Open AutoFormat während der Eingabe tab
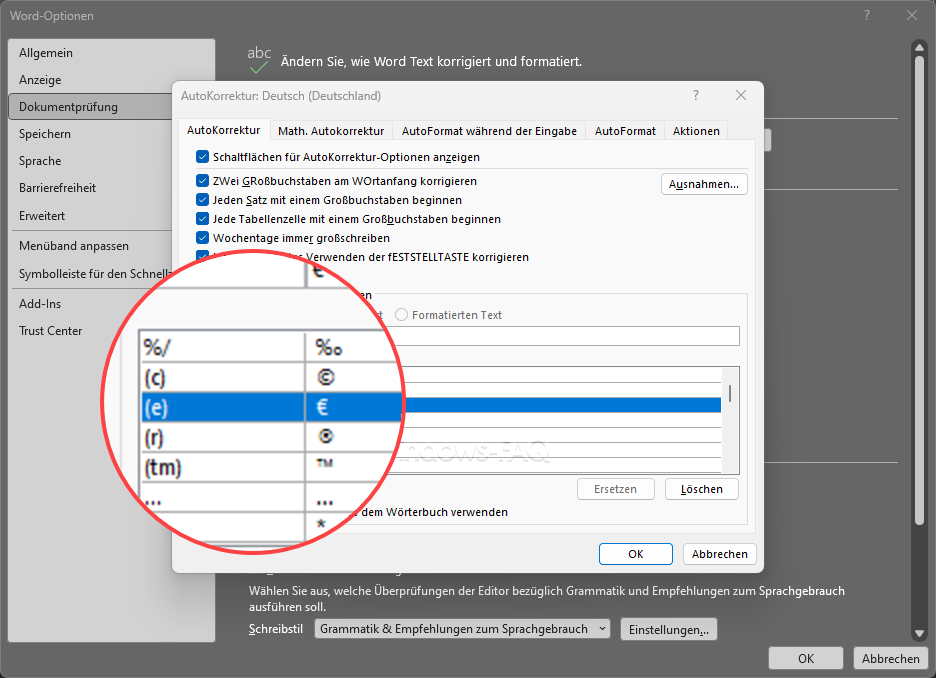Viewport: 936px width, 678px height. [489, 131]
